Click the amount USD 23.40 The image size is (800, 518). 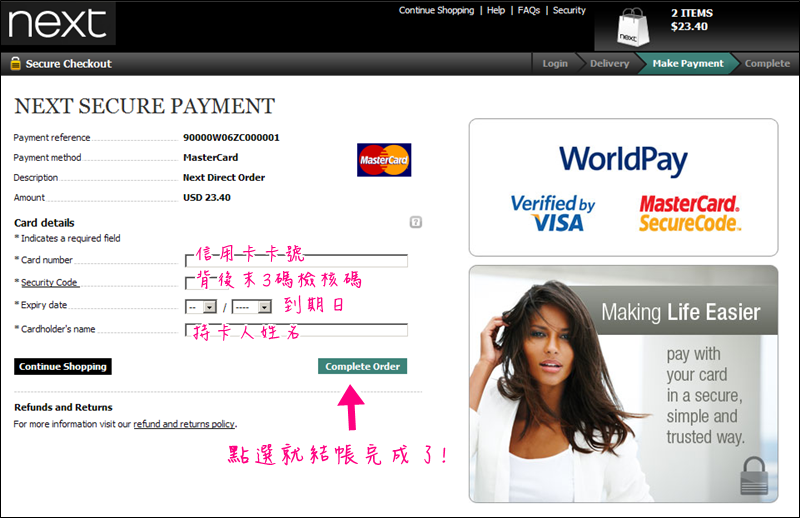pyautogui.click(x=207, y=198)
